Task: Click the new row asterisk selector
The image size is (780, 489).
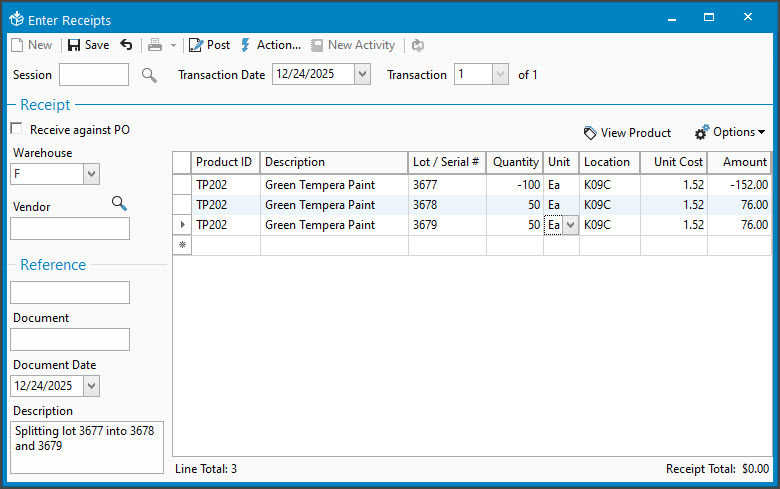Action: [x=182, y=245]
